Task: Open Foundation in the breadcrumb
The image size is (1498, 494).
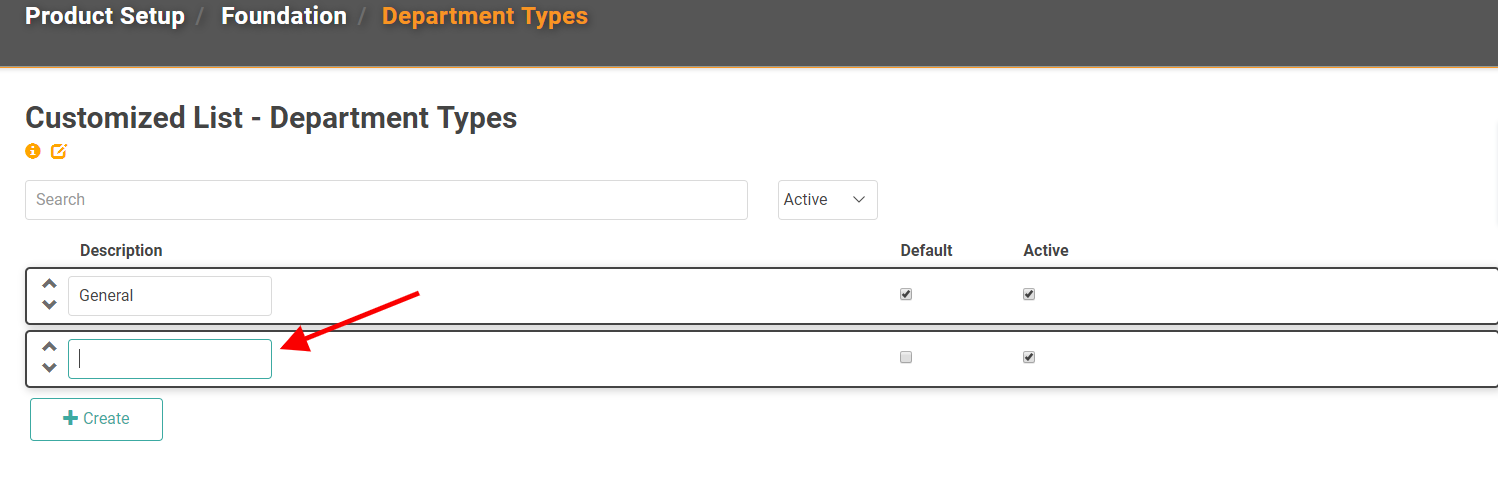Action: (x=284, y=17)
